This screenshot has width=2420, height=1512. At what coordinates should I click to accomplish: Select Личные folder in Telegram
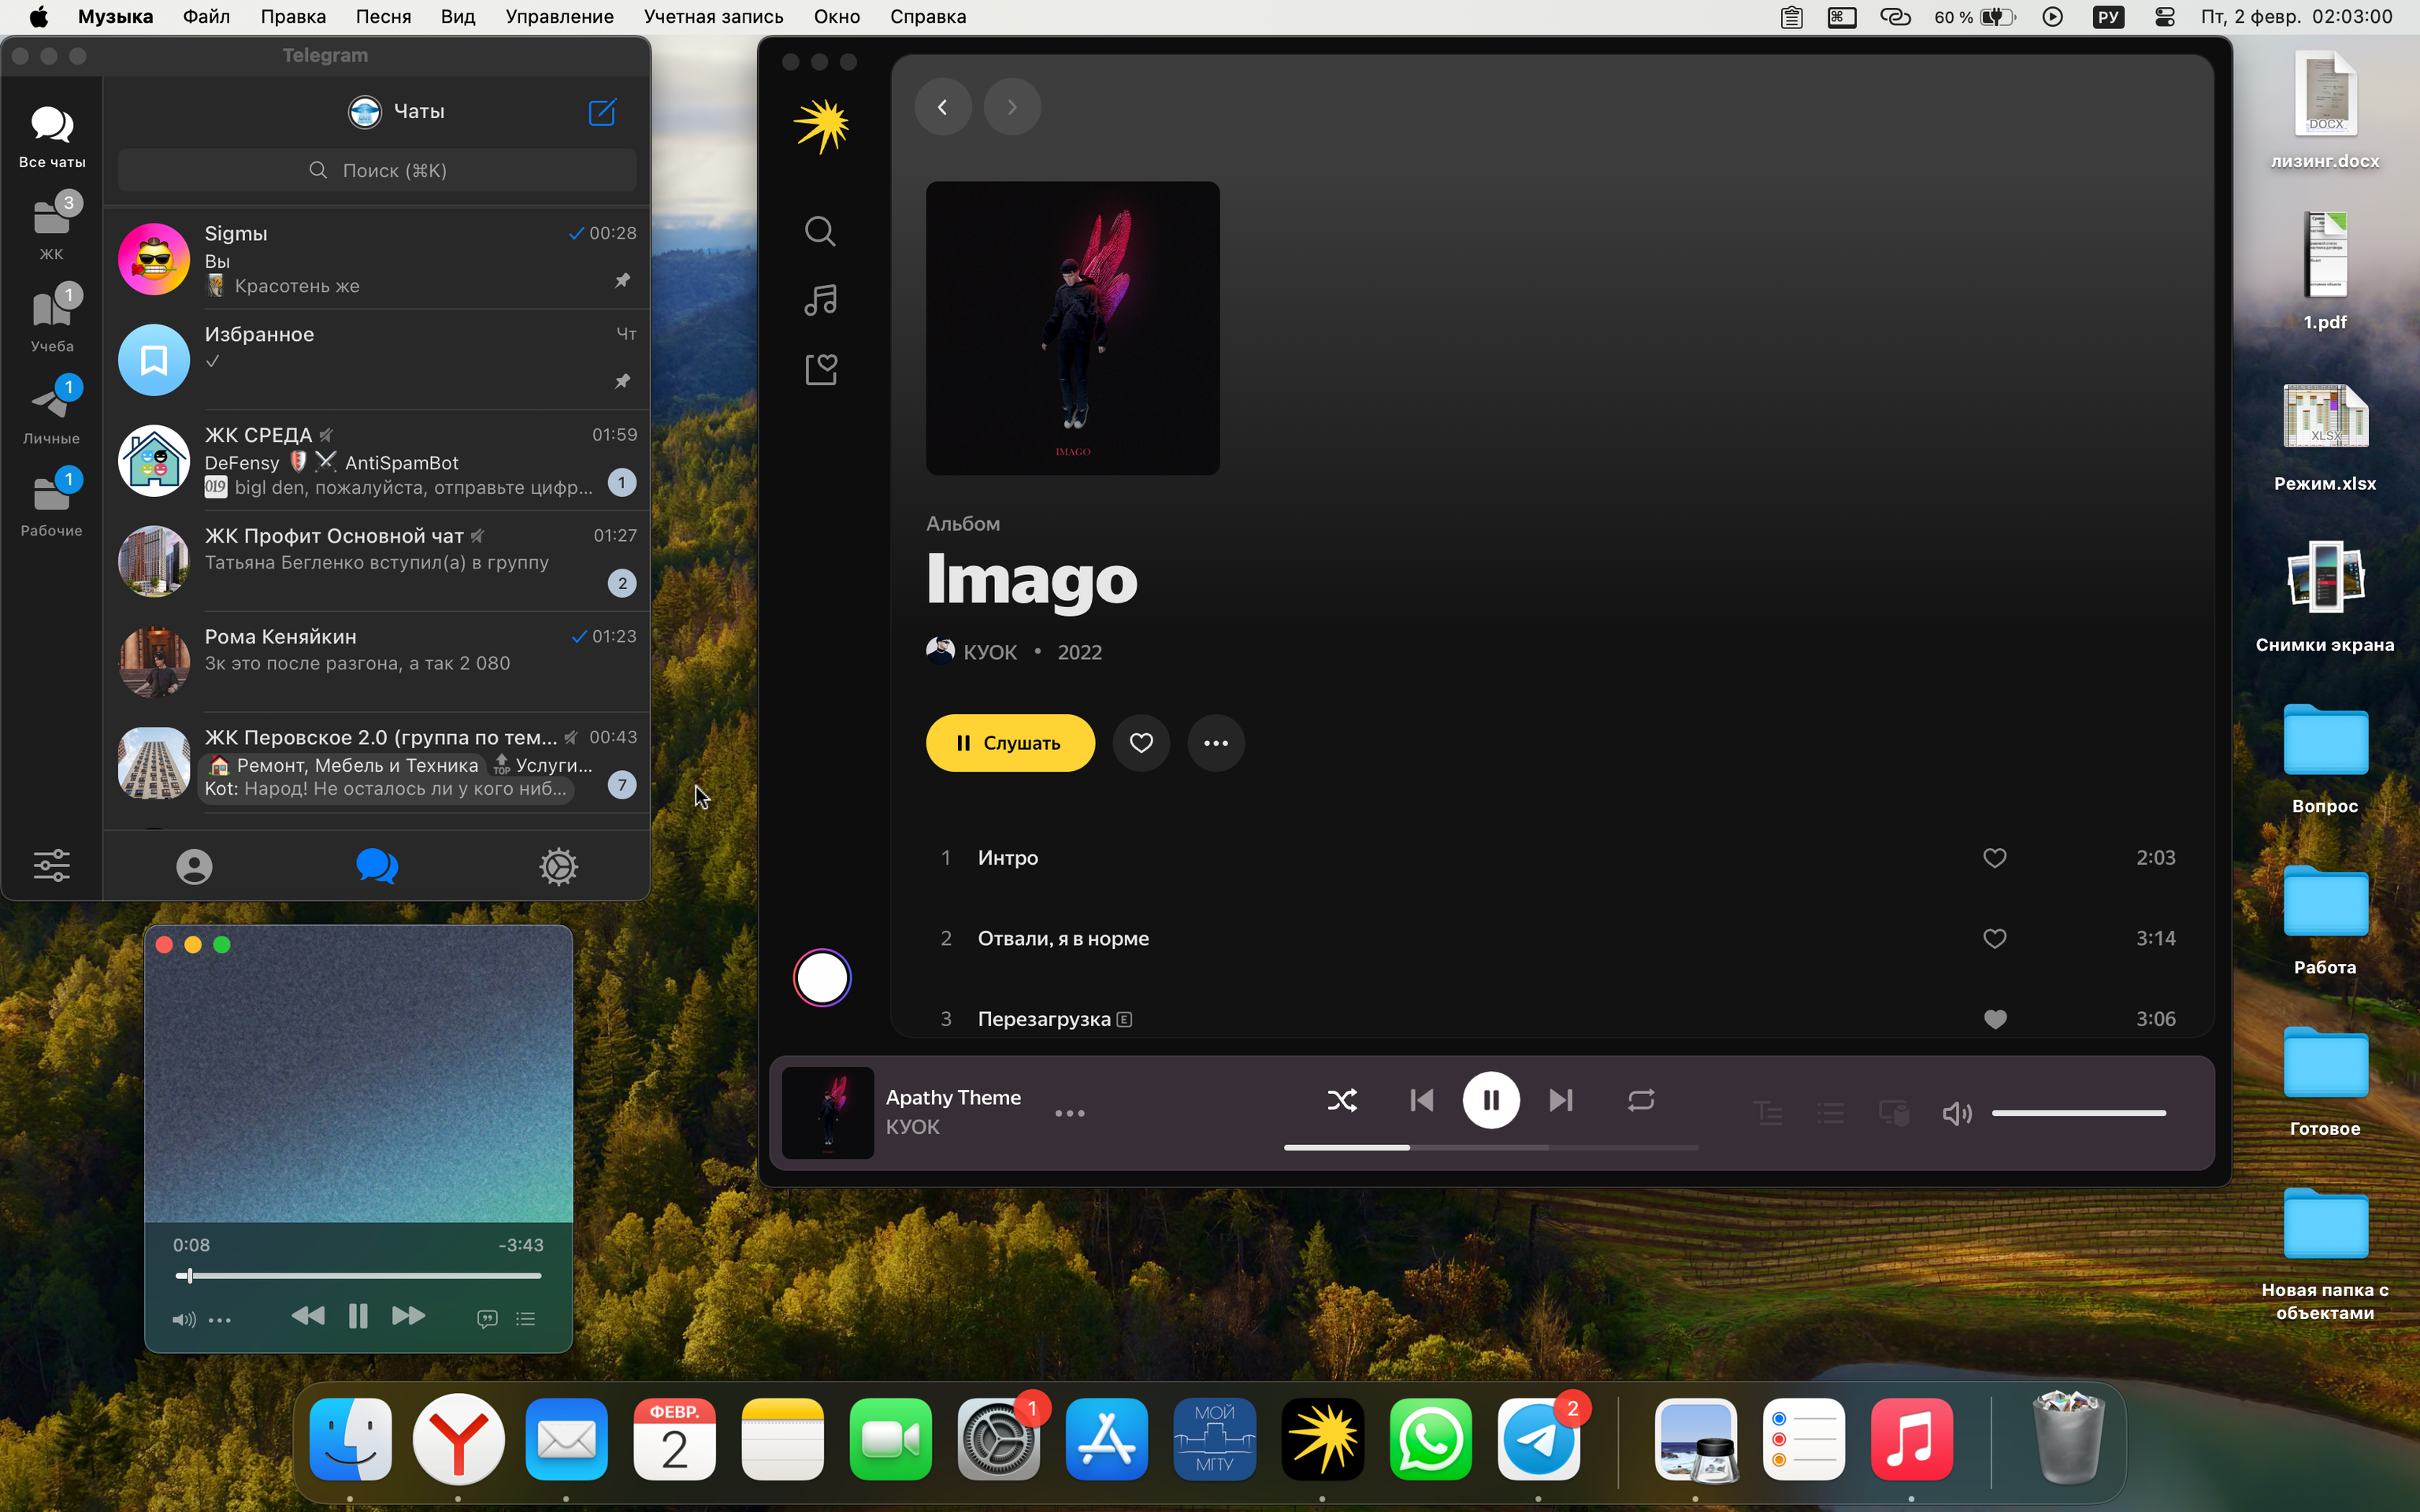tap(52, 411)
